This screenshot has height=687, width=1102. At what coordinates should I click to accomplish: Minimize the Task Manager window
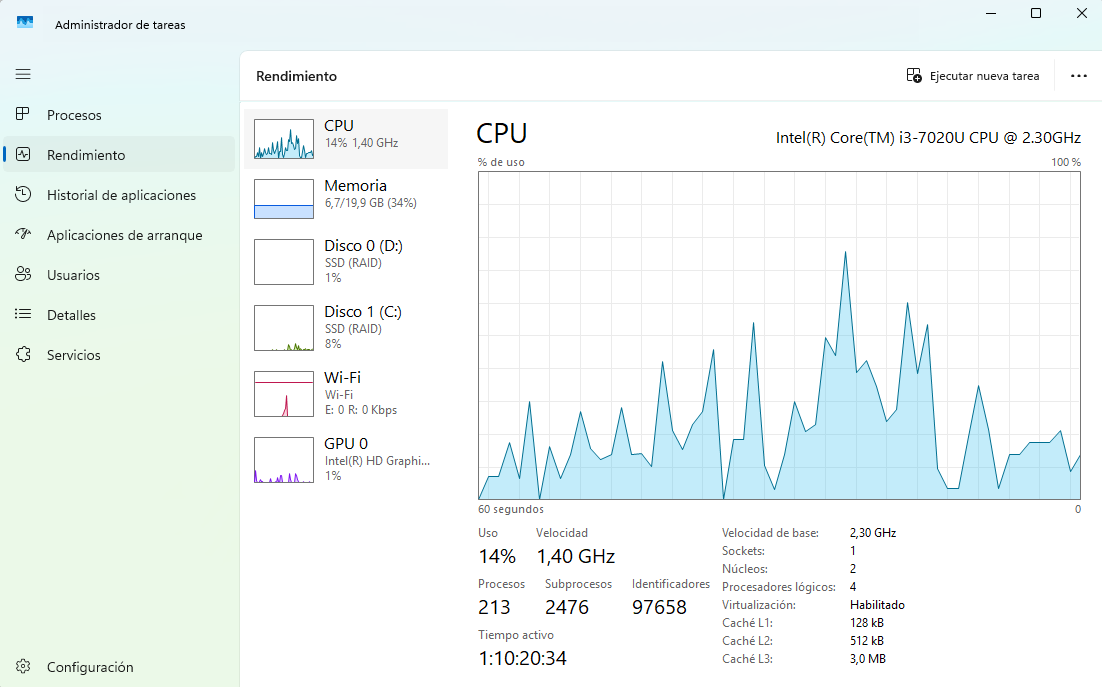(x=991, y=13)
